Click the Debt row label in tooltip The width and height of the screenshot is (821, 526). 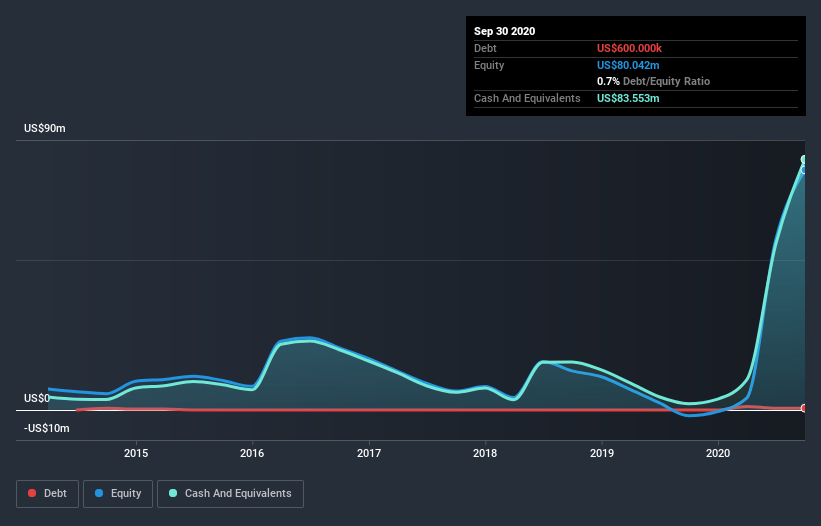pos(485,48)
